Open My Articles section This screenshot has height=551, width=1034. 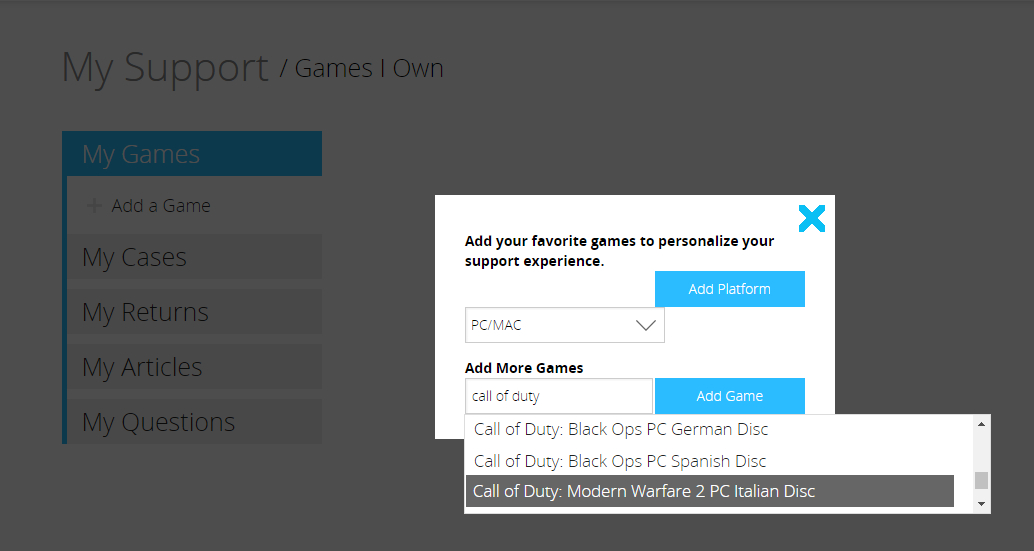coord(142,367)
